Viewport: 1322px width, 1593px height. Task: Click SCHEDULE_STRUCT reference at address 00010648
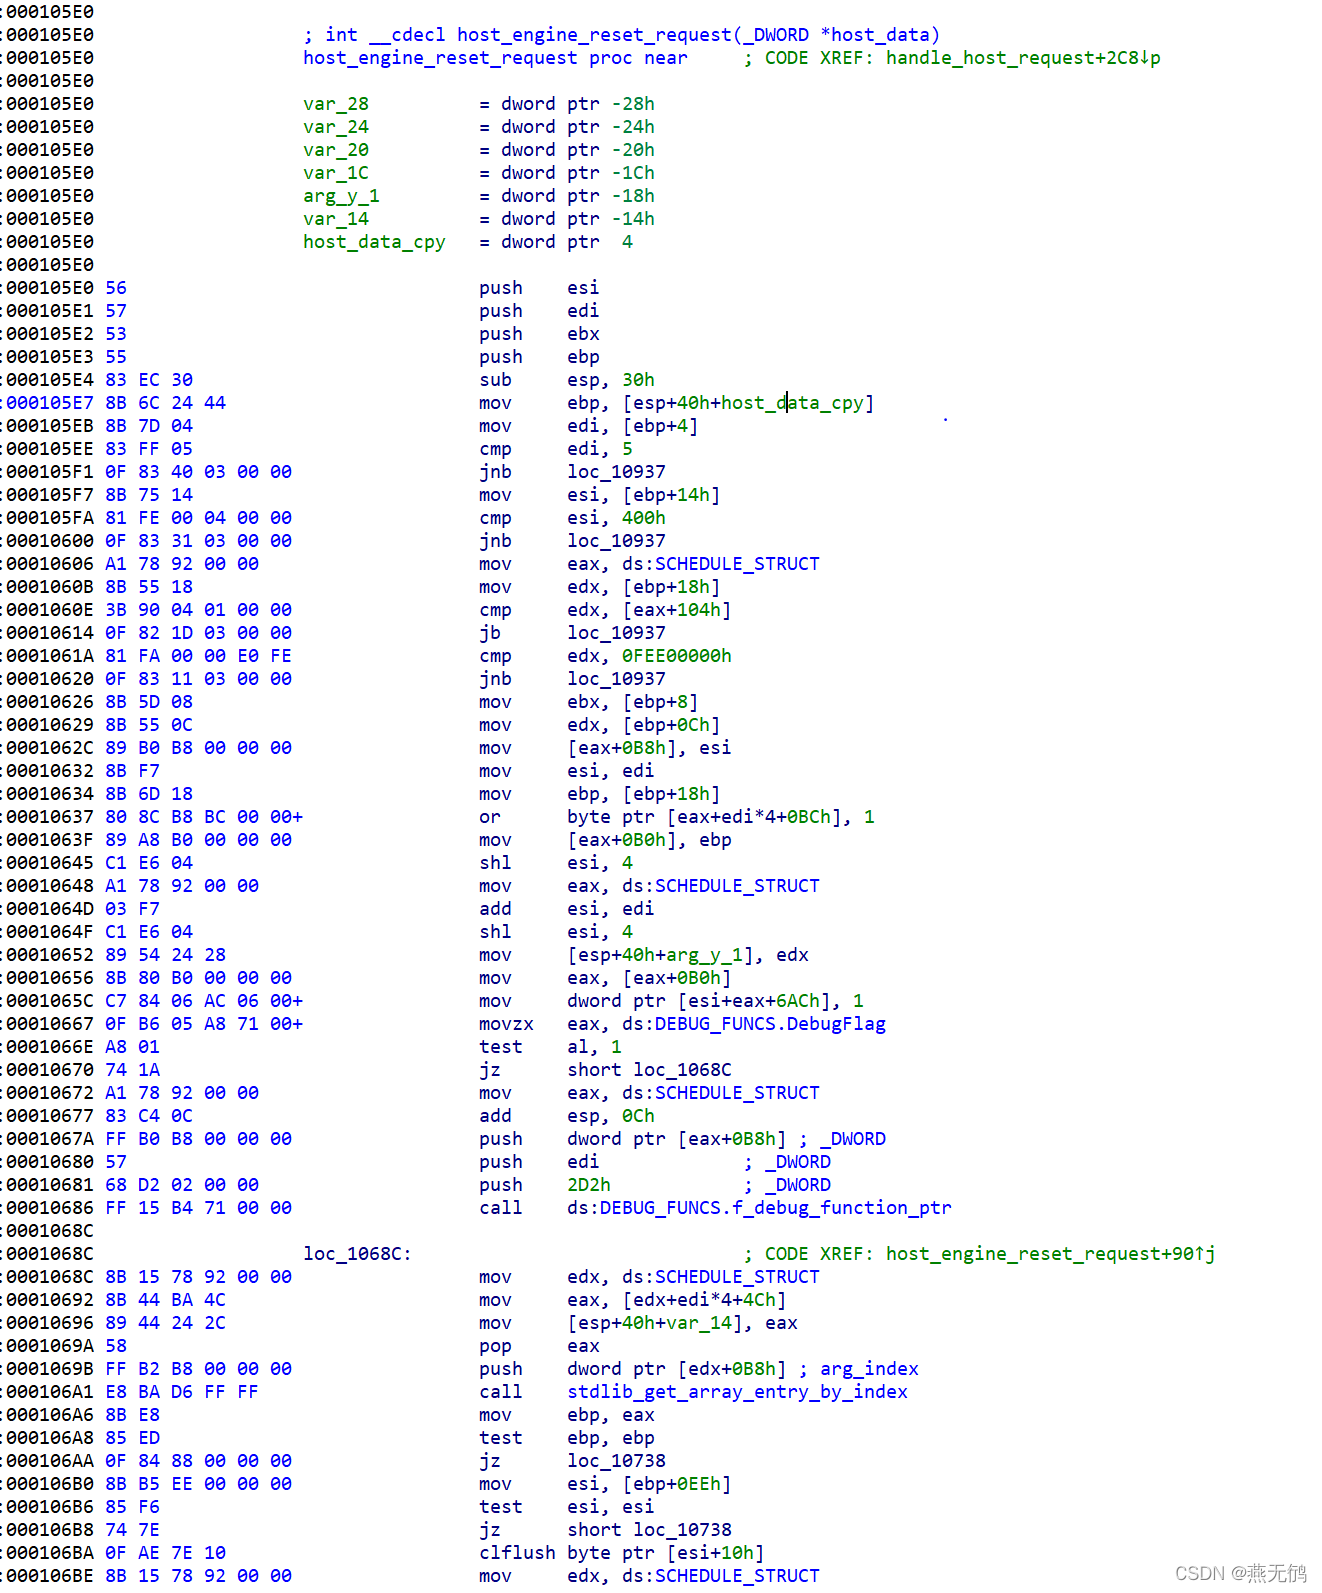(x=737, y=886)
